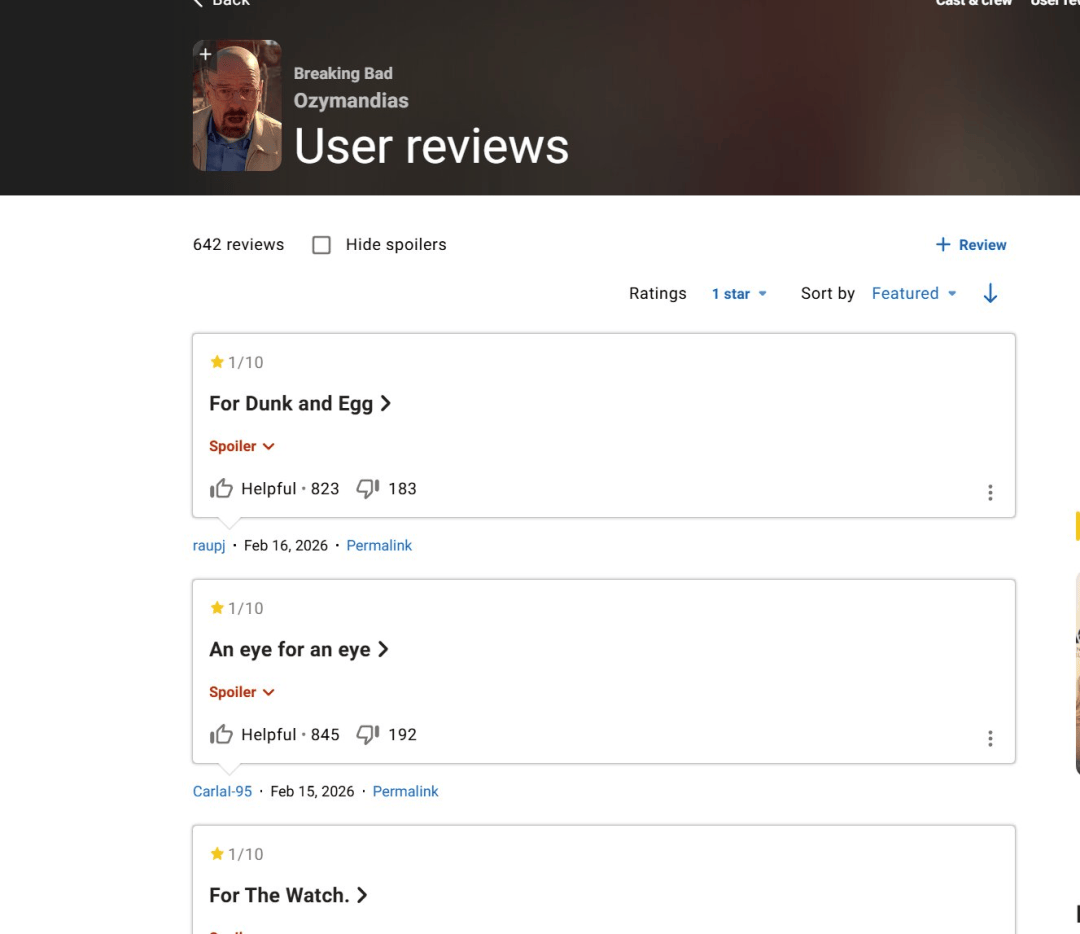Click the Review button to add review
1080x934 pixels.
pyautogui.click(x=971, y=245)
